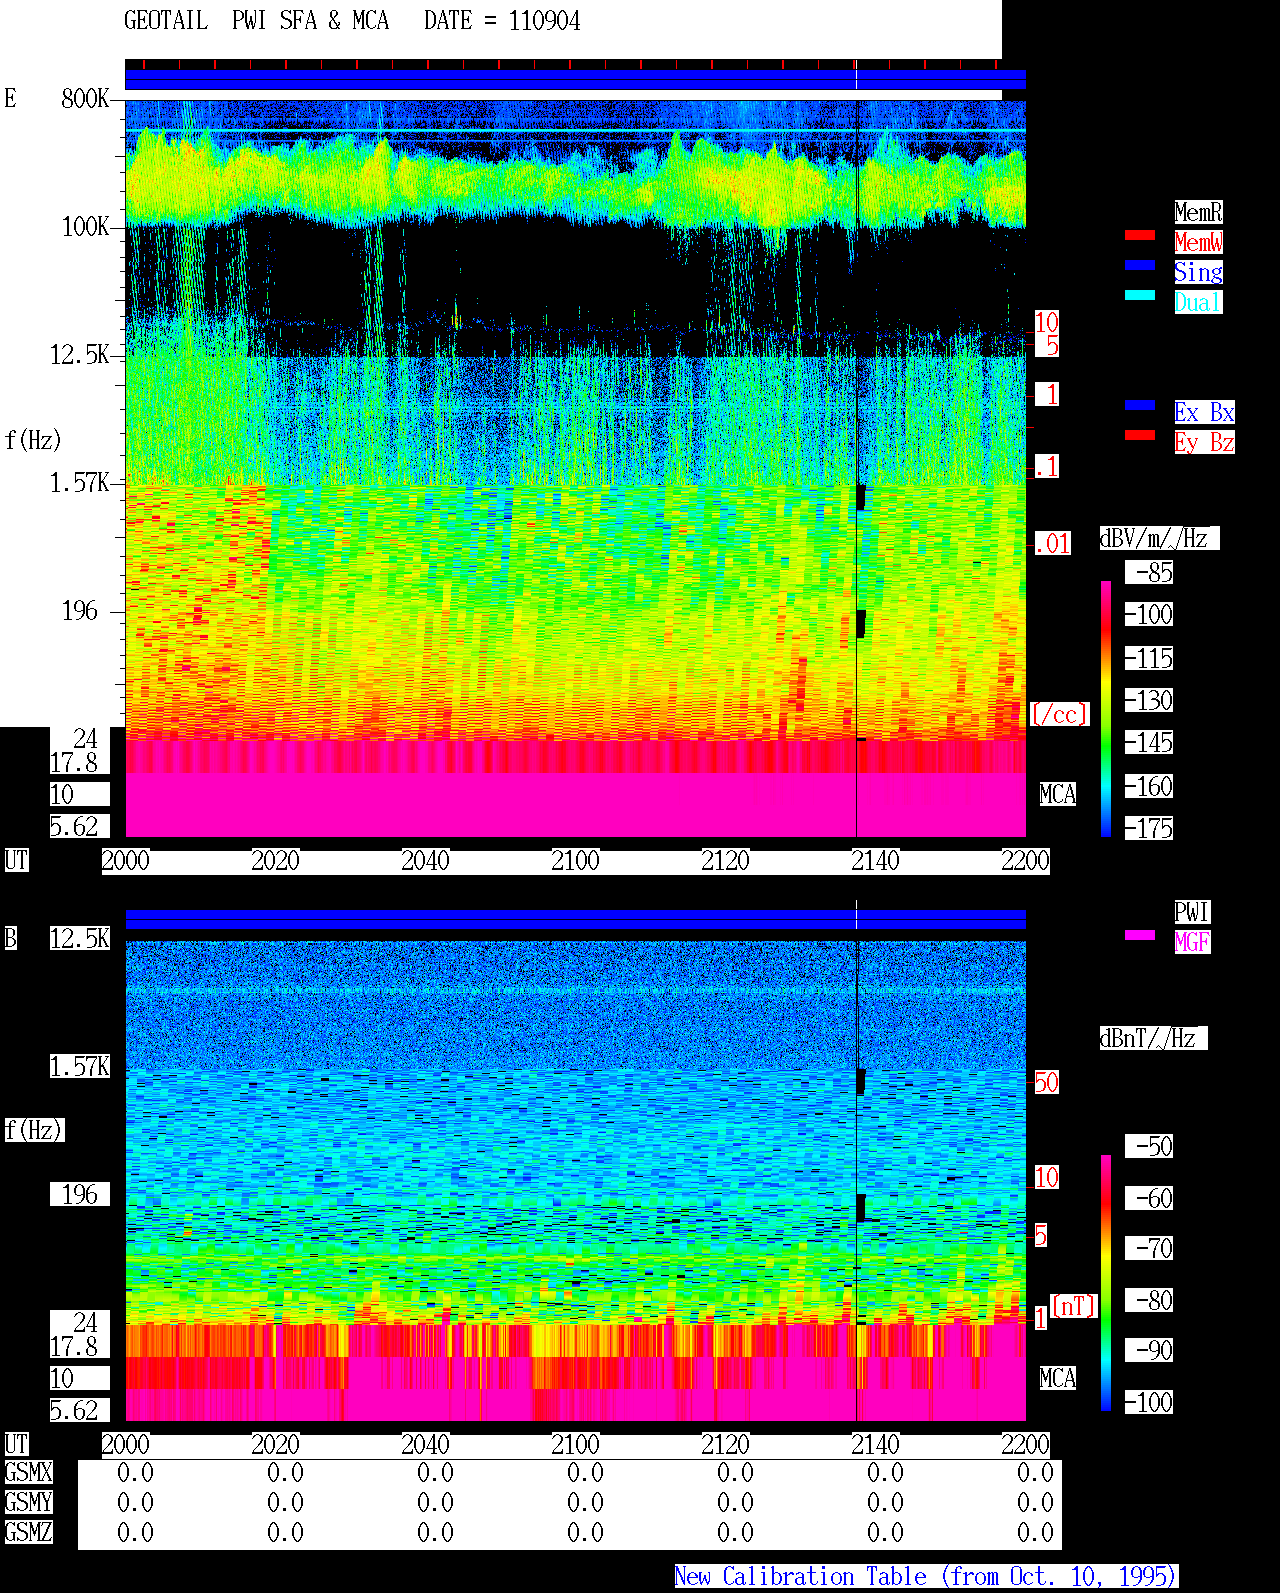
Task: Click the GSMX row label
Action: [28, 1472]
